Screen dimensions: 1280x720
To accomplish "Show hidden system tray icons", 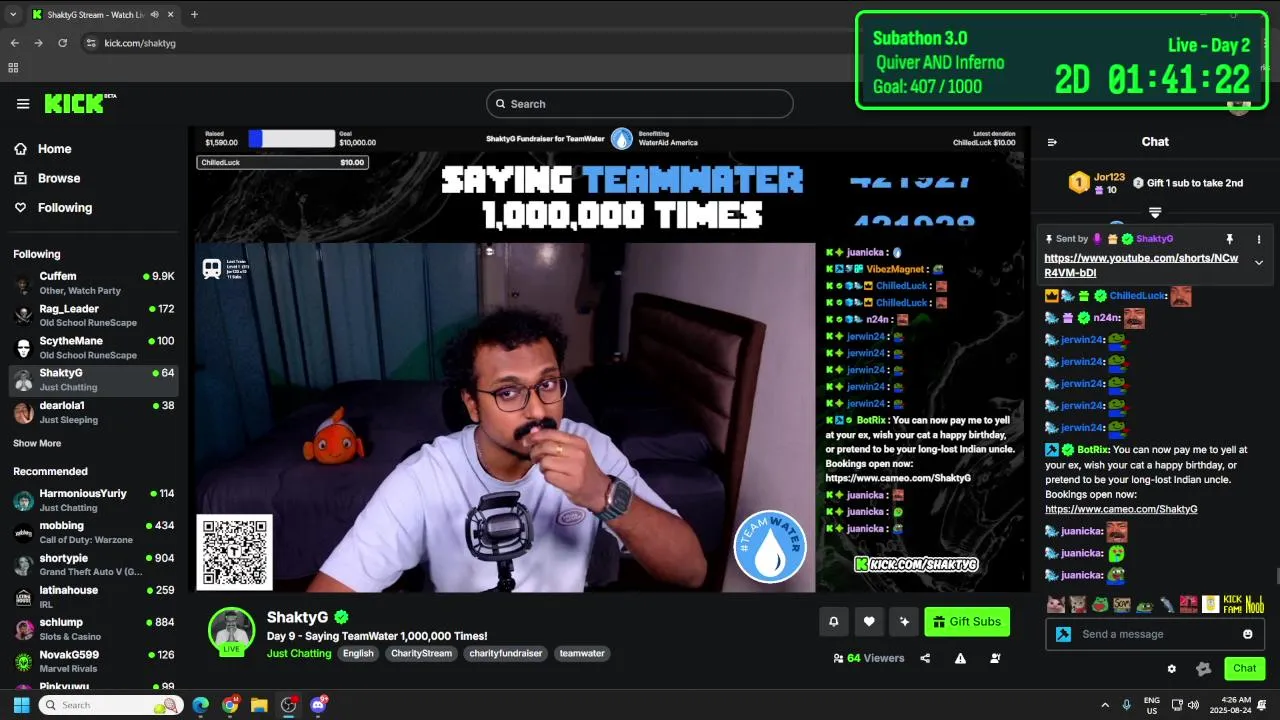I will click(x=1105, y=705).
